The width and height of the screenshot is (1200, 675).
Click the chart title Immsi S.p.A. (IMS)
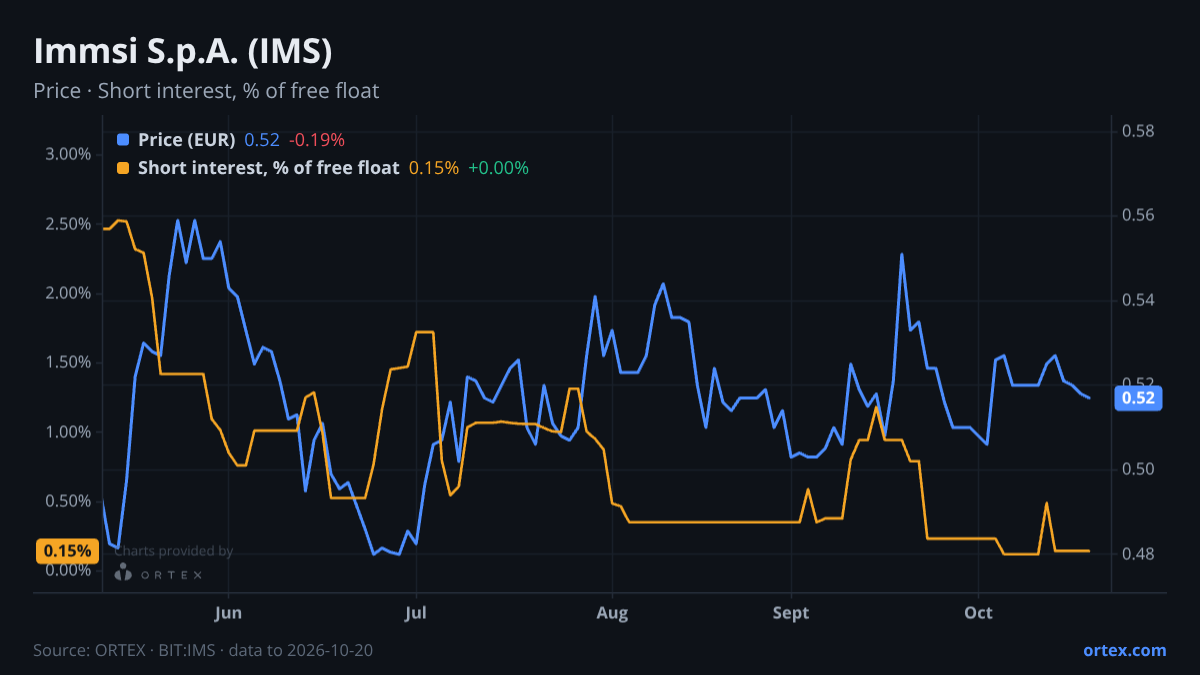point(183,51)
